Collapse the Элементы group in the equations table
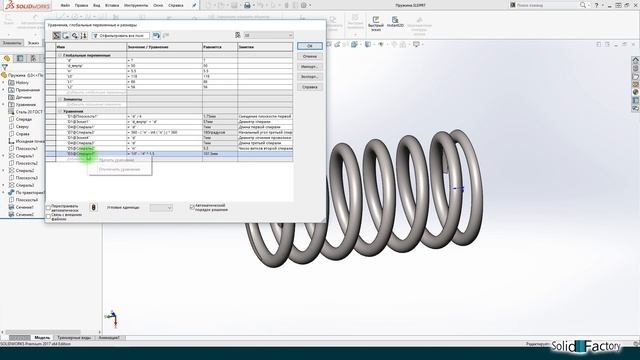 pos(60,99)
